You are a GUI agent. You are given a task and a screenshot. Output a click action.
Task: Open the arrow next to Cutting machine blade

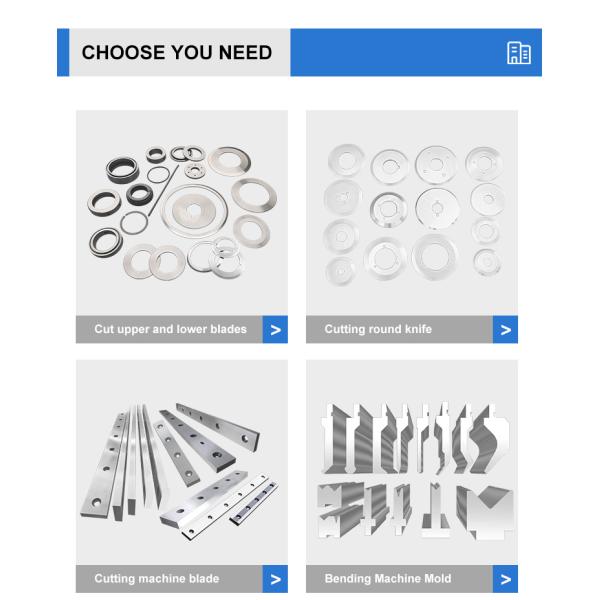275,579
